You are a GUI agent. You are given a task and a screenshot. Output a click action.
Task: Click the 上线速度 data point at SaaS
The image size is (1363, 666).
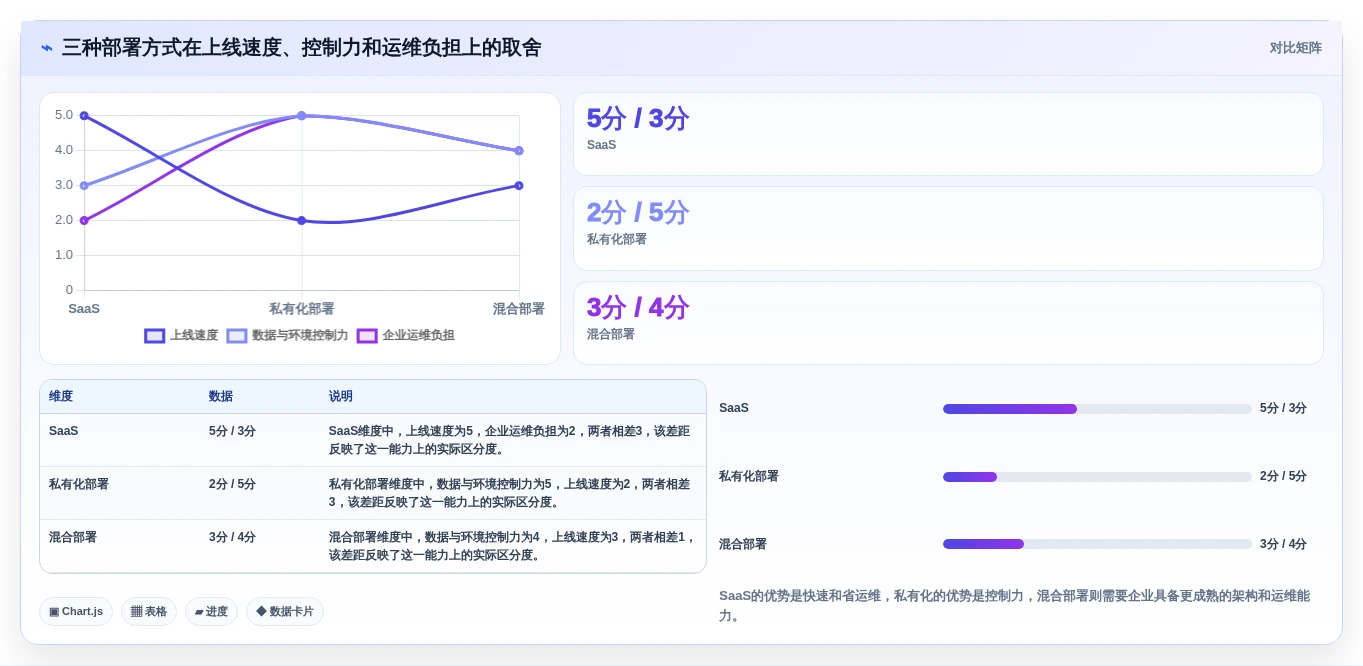(84, 116)
